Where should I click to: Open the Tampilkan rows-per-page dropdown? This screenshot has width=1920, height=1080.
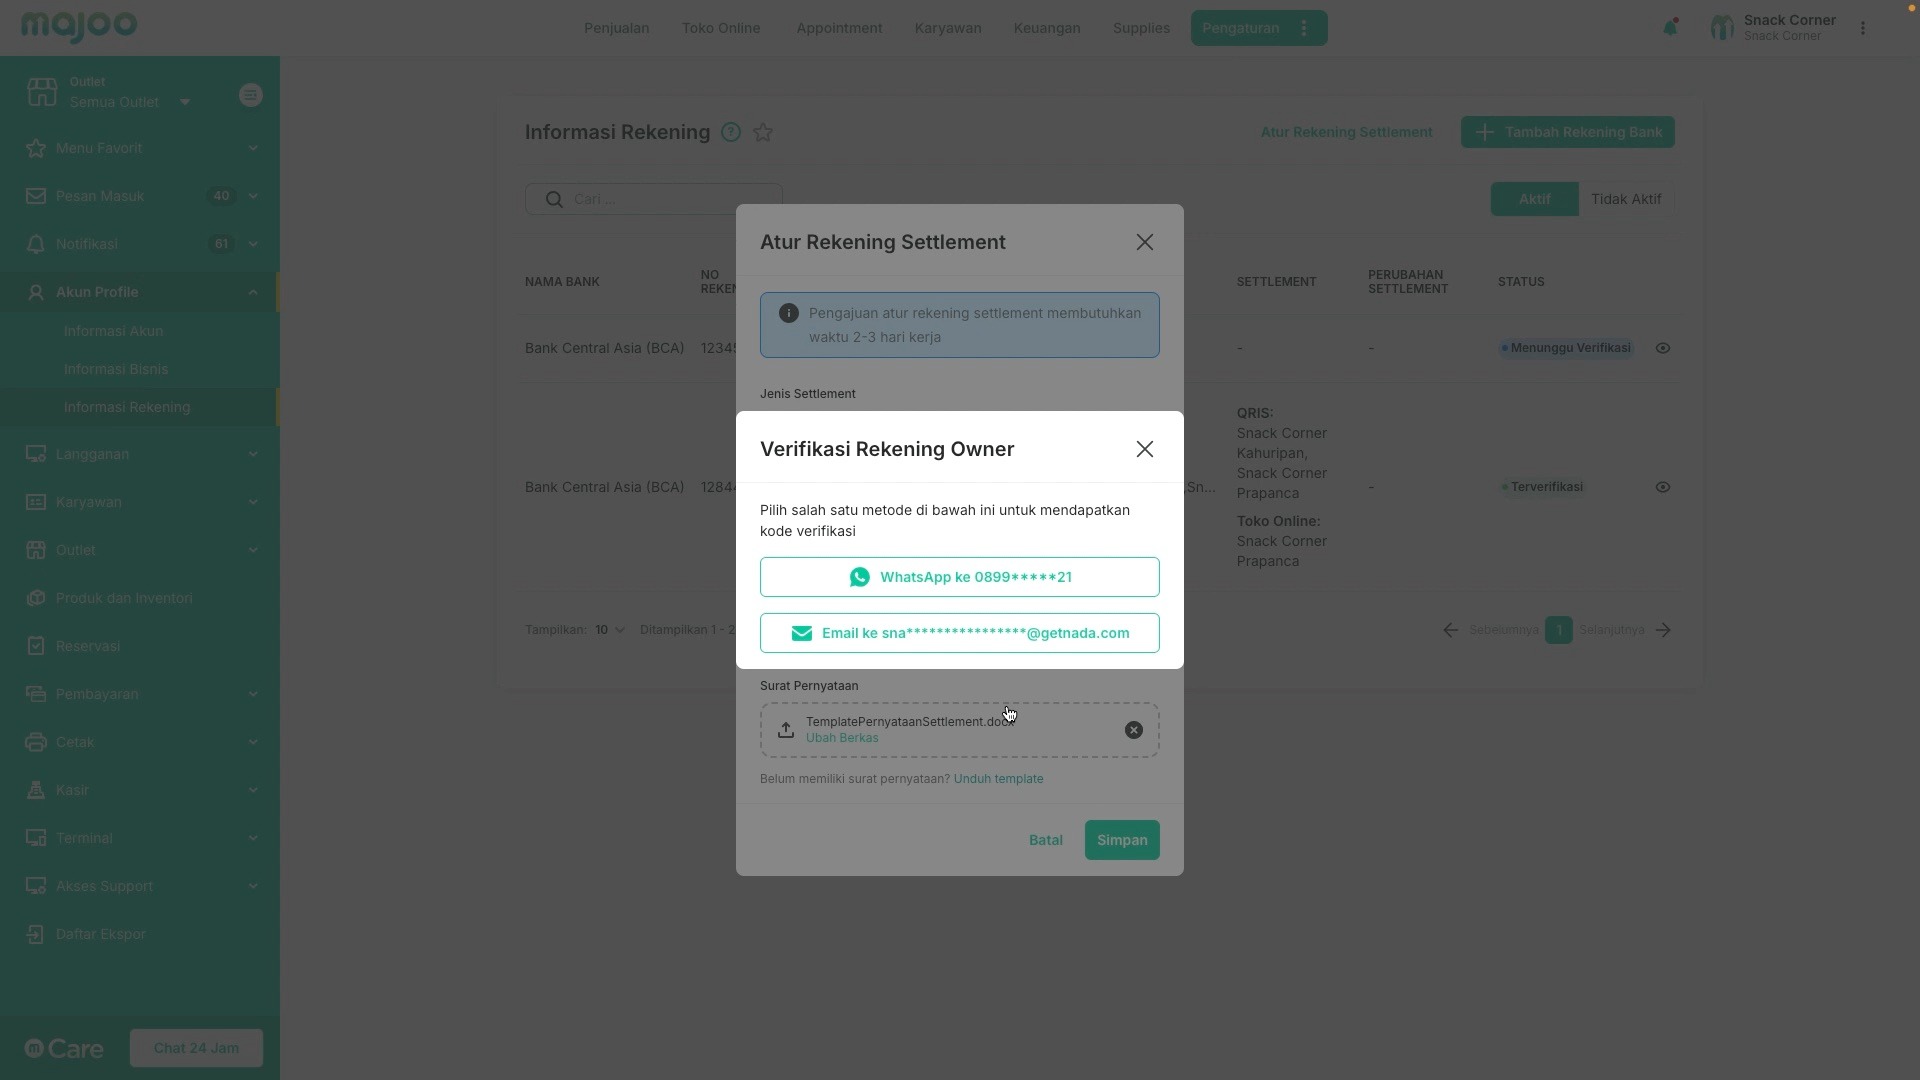pos(609,630)
